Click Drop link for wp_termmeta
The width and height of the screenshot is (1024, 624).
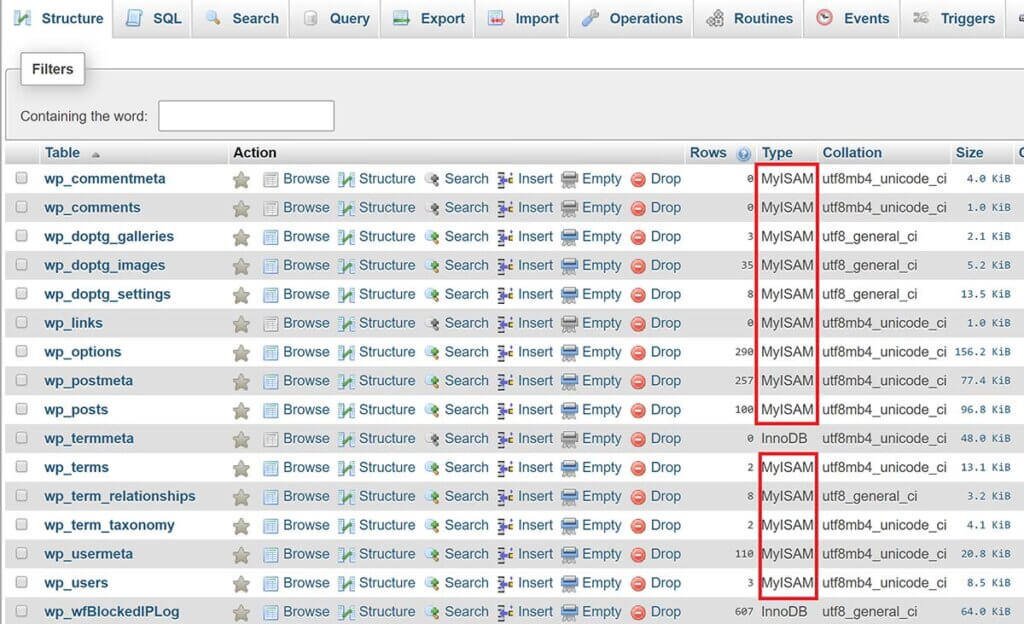click(665, 439)
